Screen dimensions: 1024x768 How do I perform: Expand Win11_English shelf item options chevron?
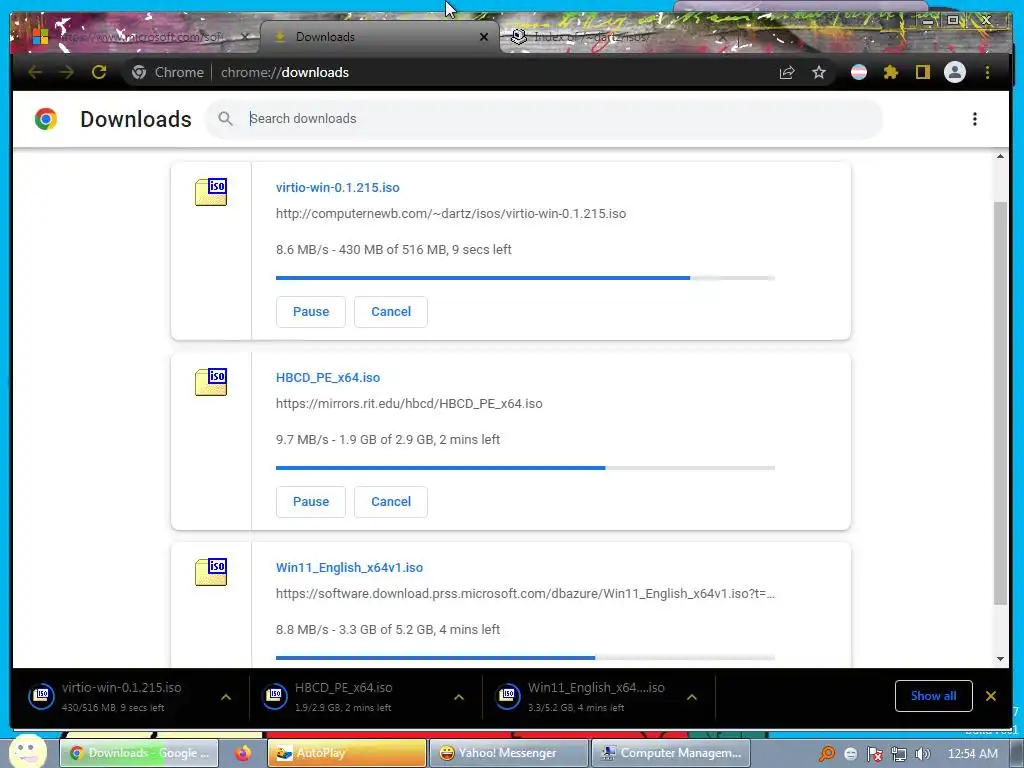coord(692,697)
